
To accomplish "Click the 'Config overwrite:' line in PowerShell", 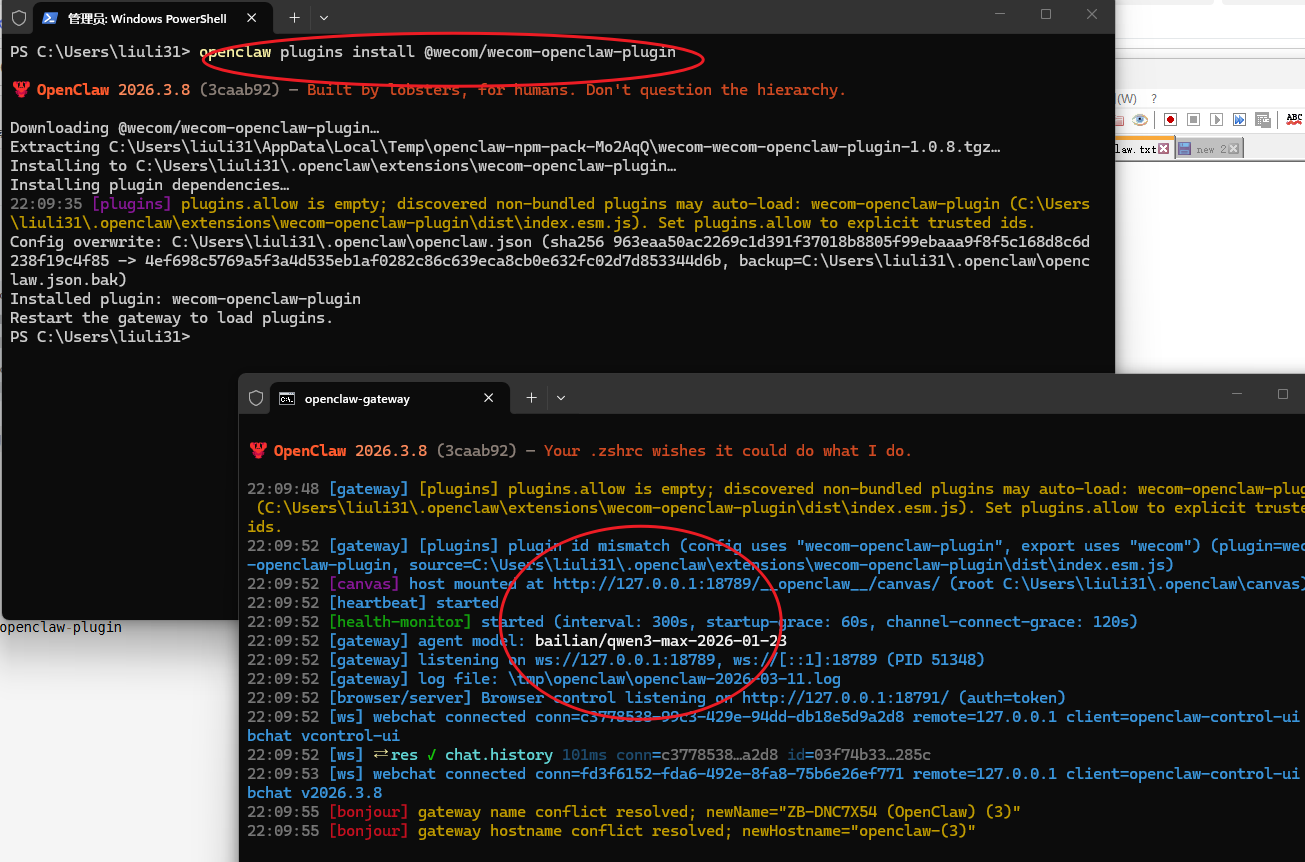I will 550,261.
